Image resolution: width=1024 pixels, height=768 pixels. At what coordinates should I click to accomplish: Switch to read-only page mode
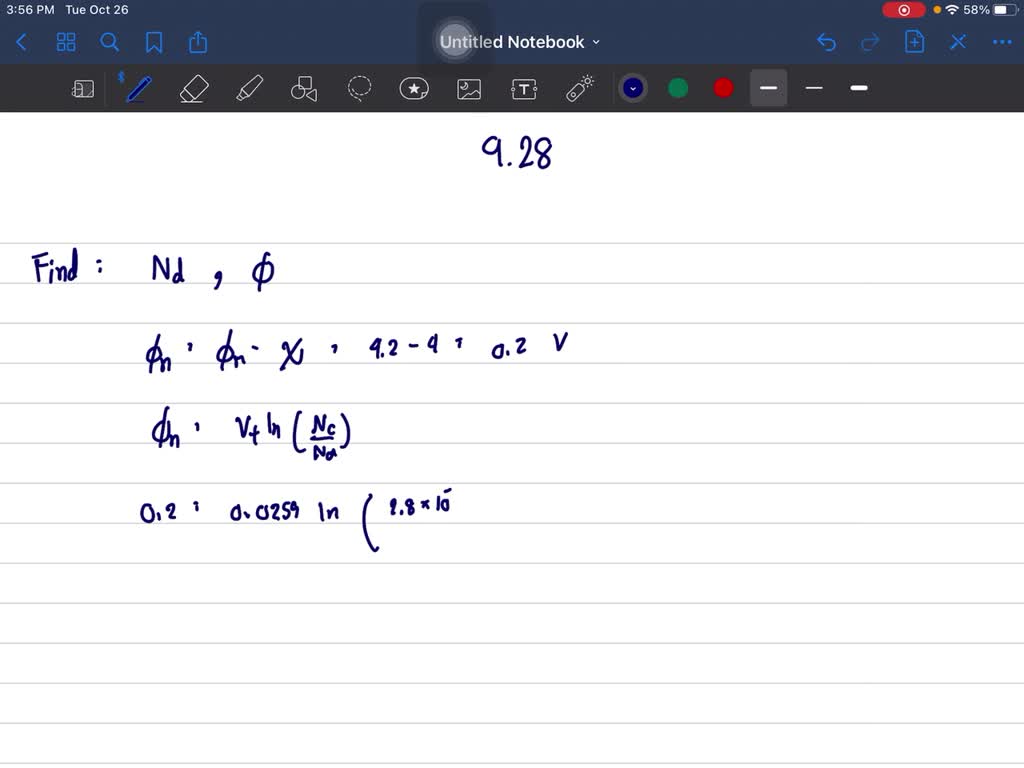(x=83, y=88)
